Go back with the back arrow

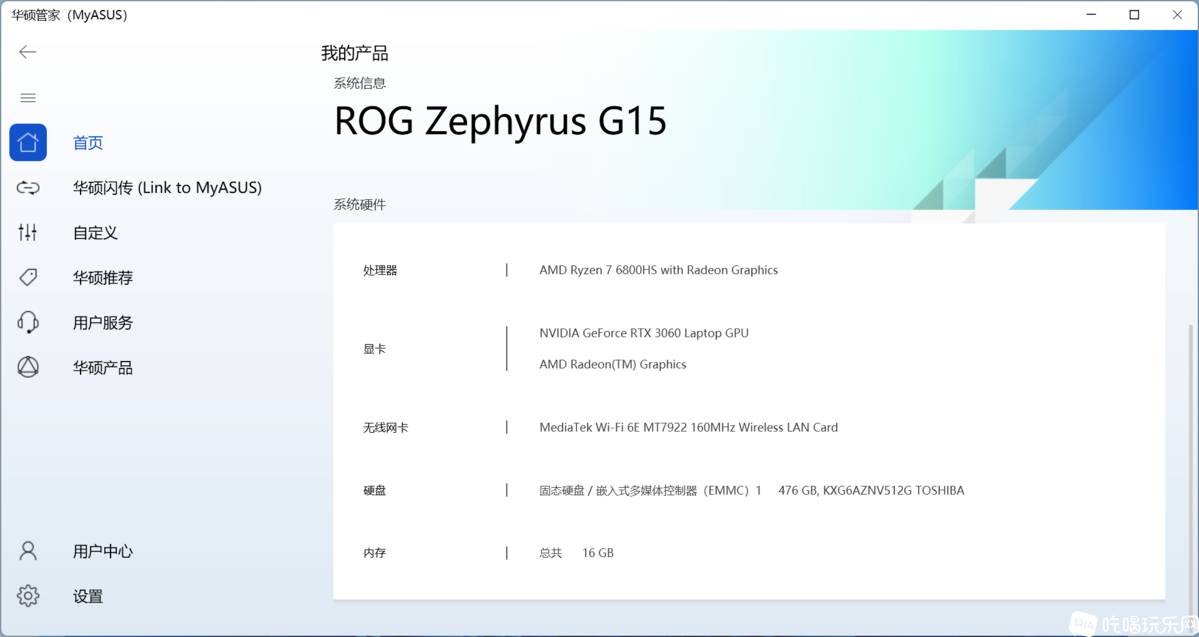coord(28,52)
